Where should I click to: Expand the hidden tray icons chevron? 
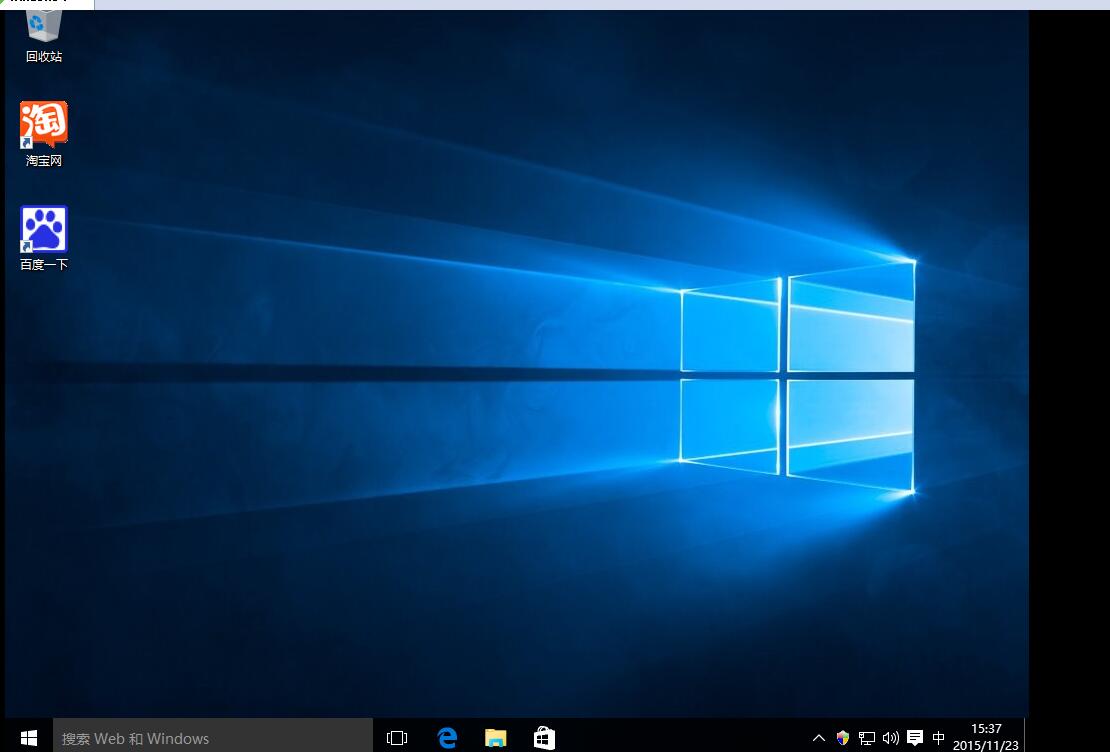[819, 738]
